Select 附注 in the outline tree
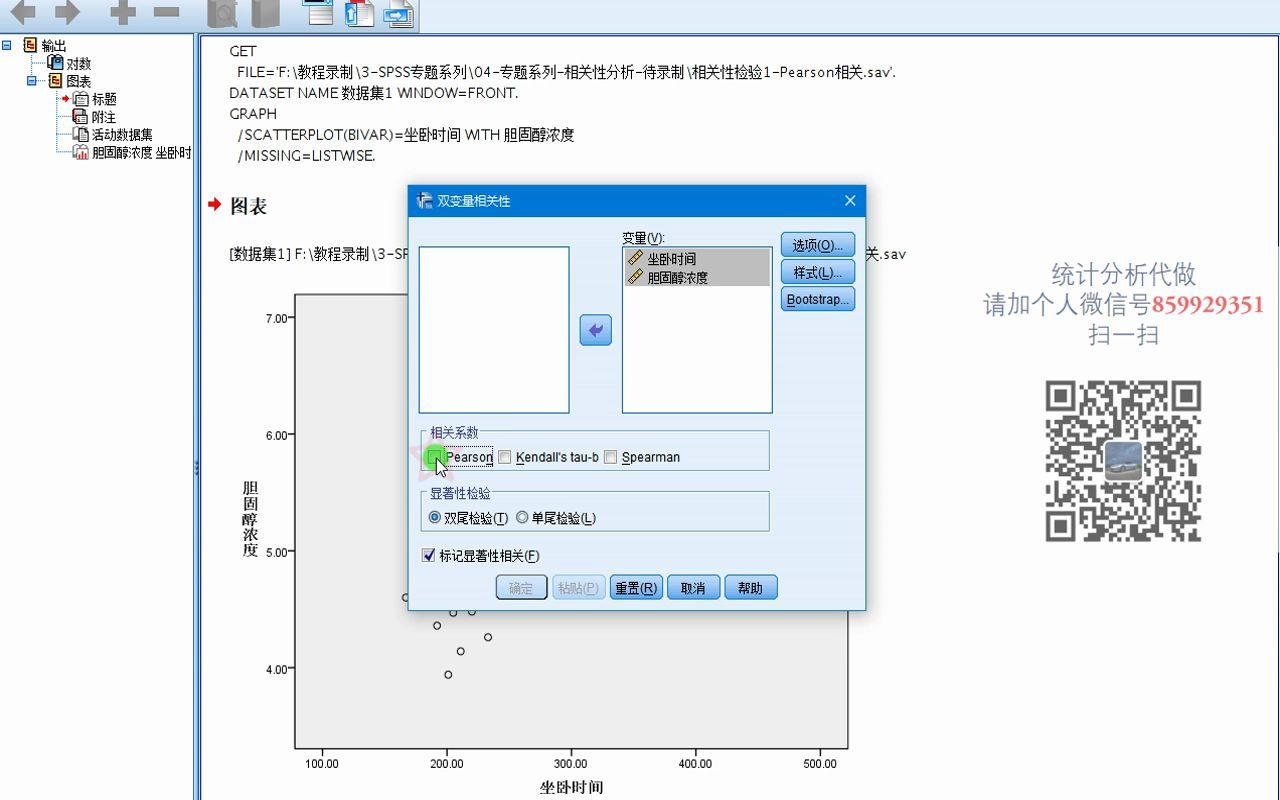The width and height of the screenshot is (1280, 800). point(104,117)
